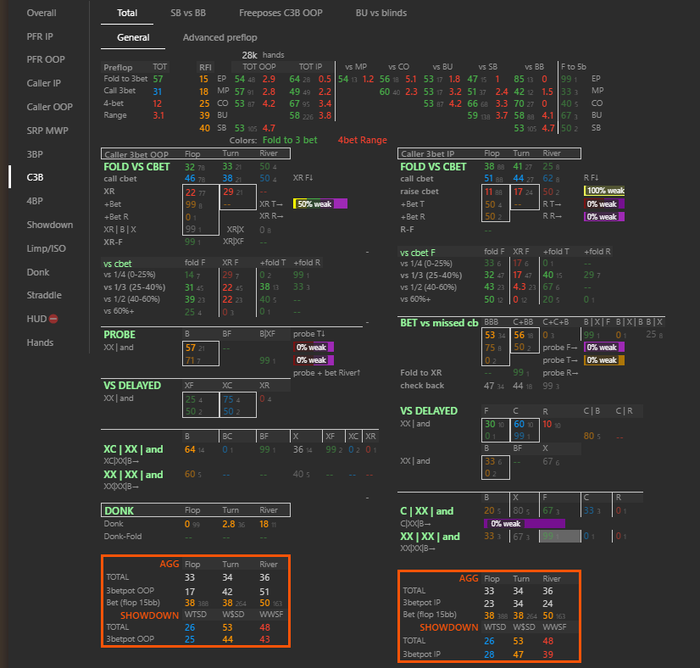This screenshot has height=668, width=700.
Task: Click the XR flop value 22
Action: coord(191,192)
